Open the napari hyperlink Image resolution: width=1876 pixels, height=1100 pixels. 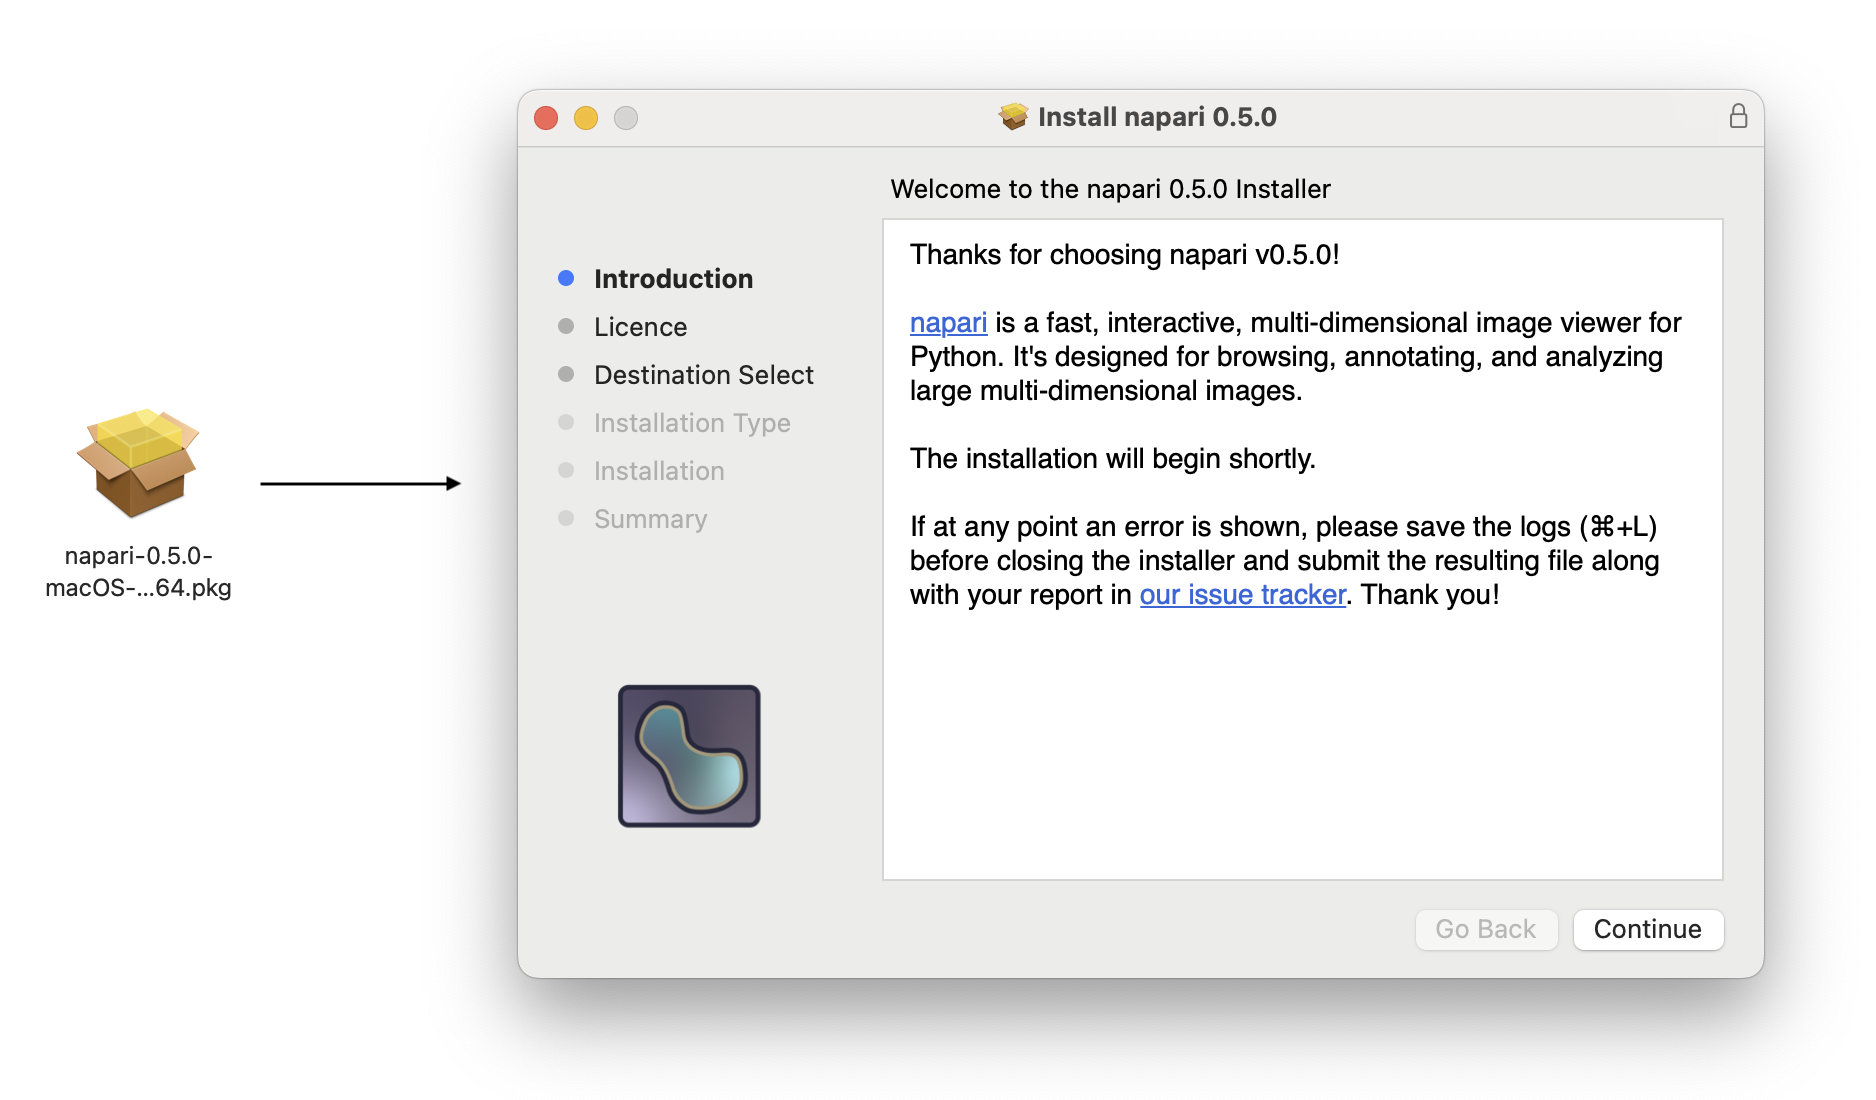pyautogui.click(x=947, y=322)
